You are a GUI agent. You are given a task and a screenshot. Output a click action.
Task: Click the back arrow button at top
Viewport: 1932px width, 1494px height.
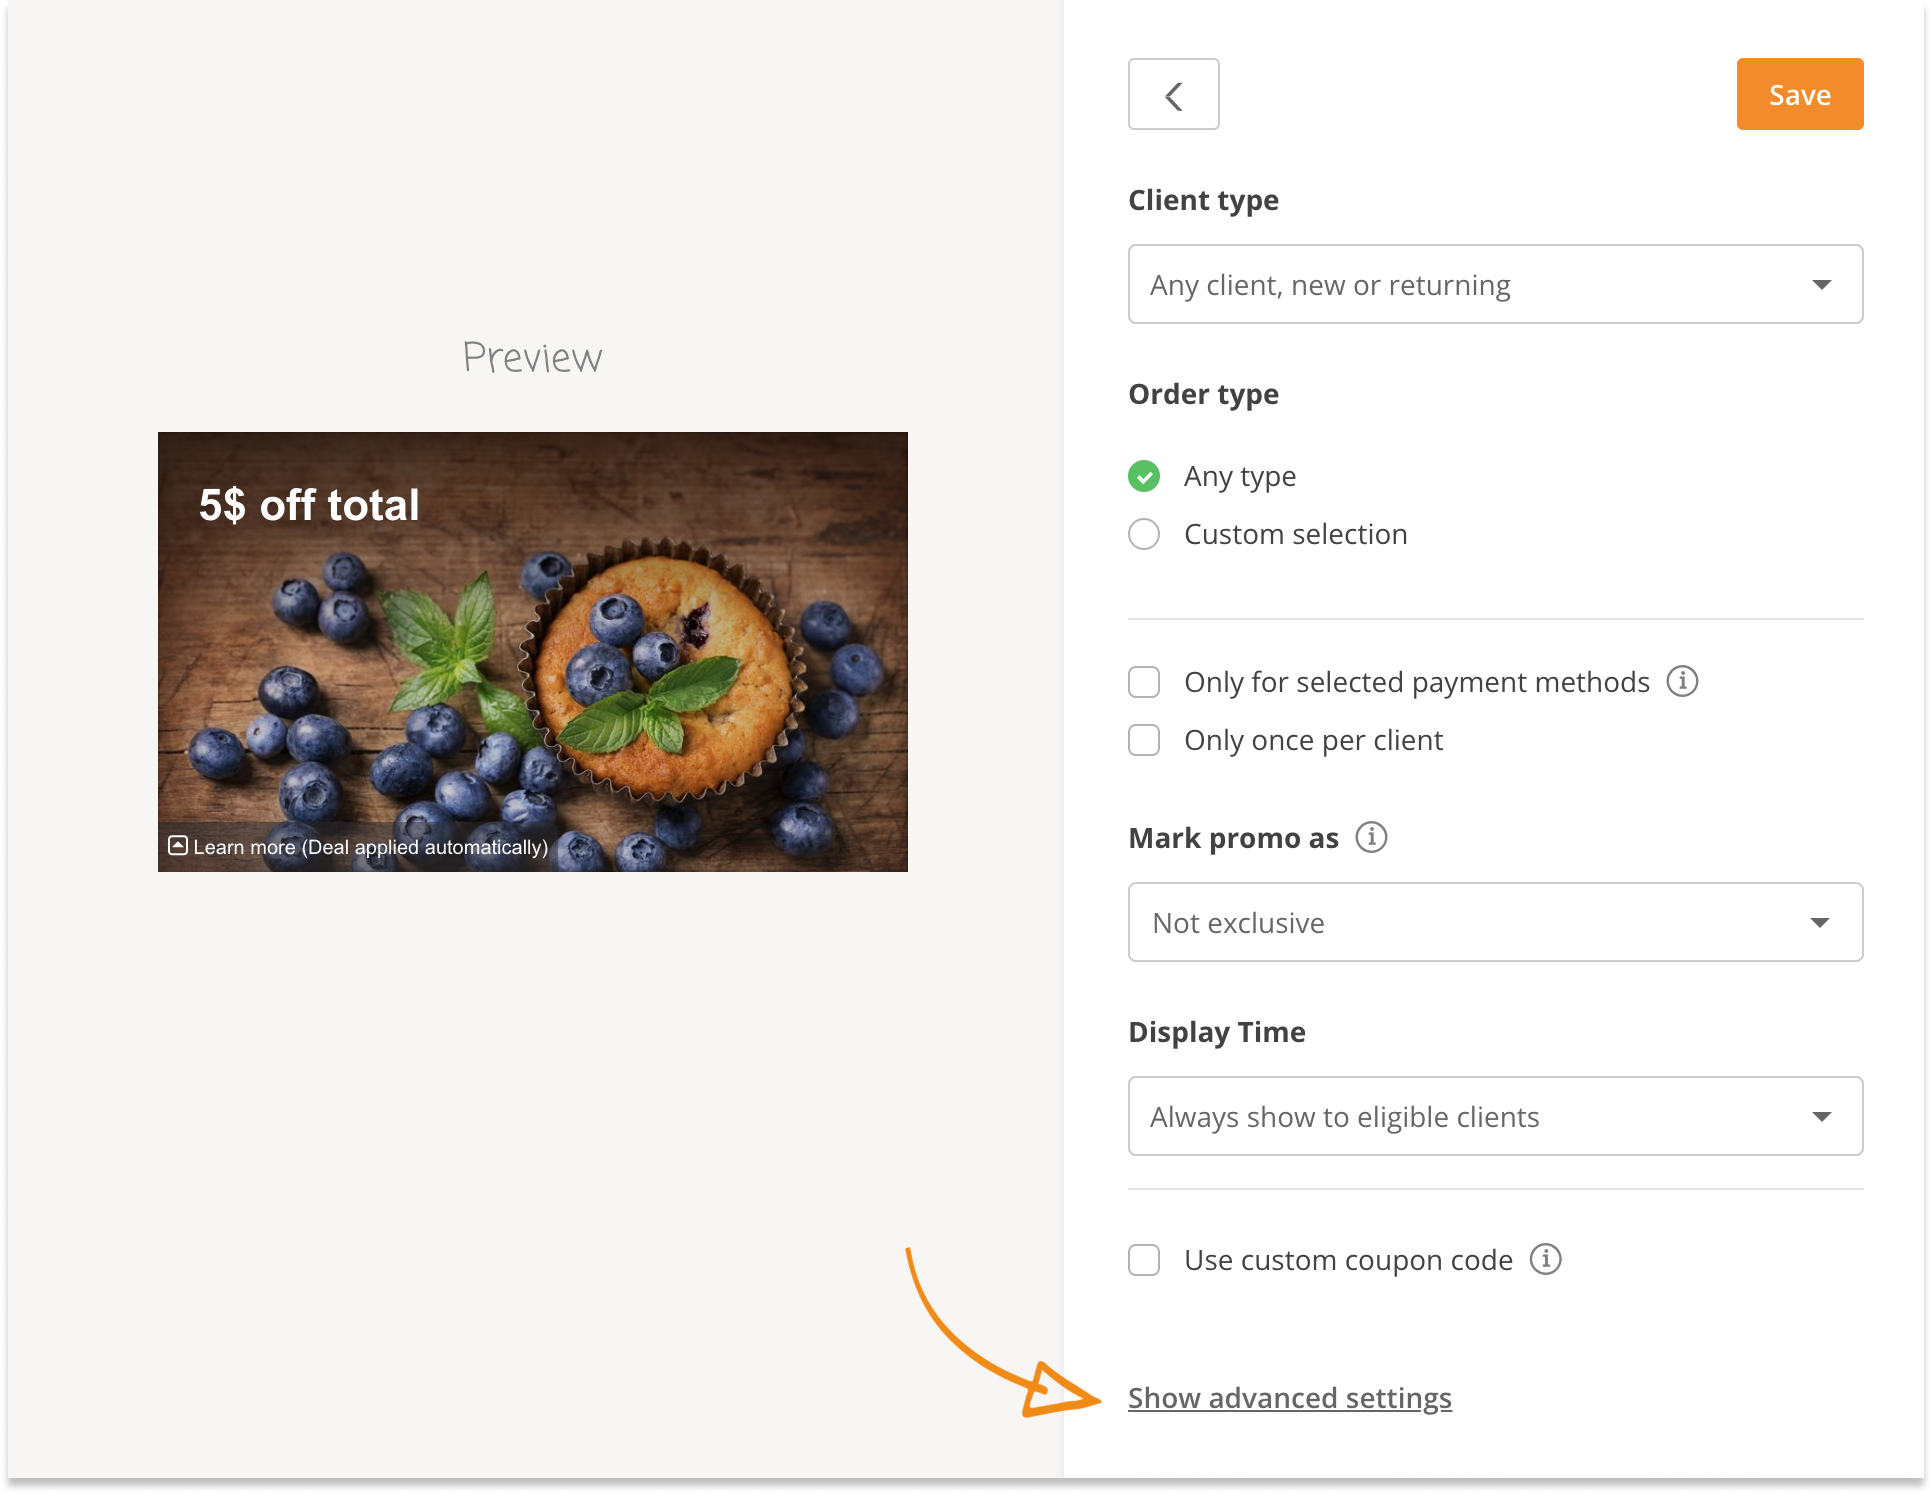pos(1173,94)
